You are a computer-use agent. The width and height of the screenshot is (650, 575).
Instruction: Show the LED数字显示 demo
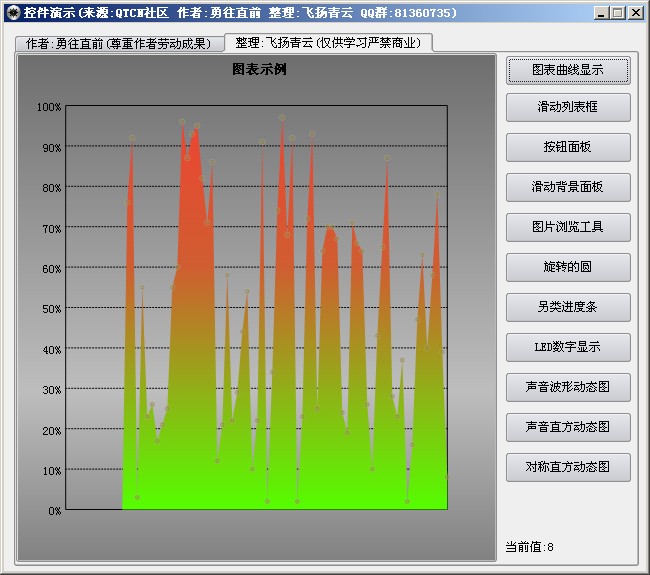(568, 347)
